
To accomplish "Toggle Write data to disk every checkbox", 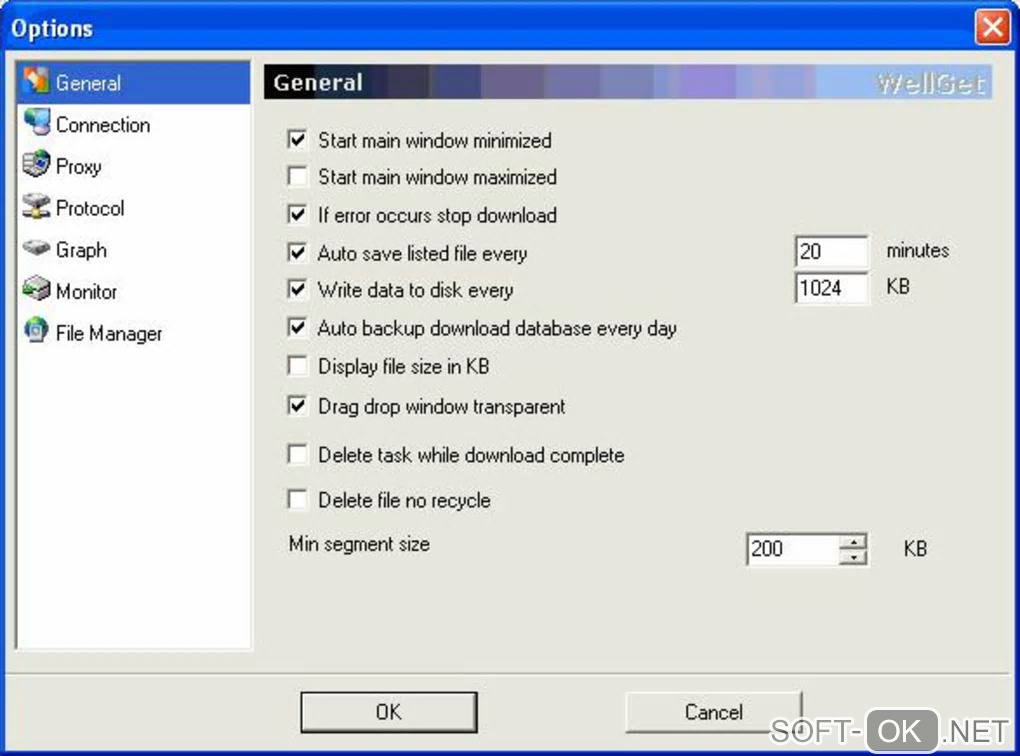I will pyautogui.click(x=297, y=289).
